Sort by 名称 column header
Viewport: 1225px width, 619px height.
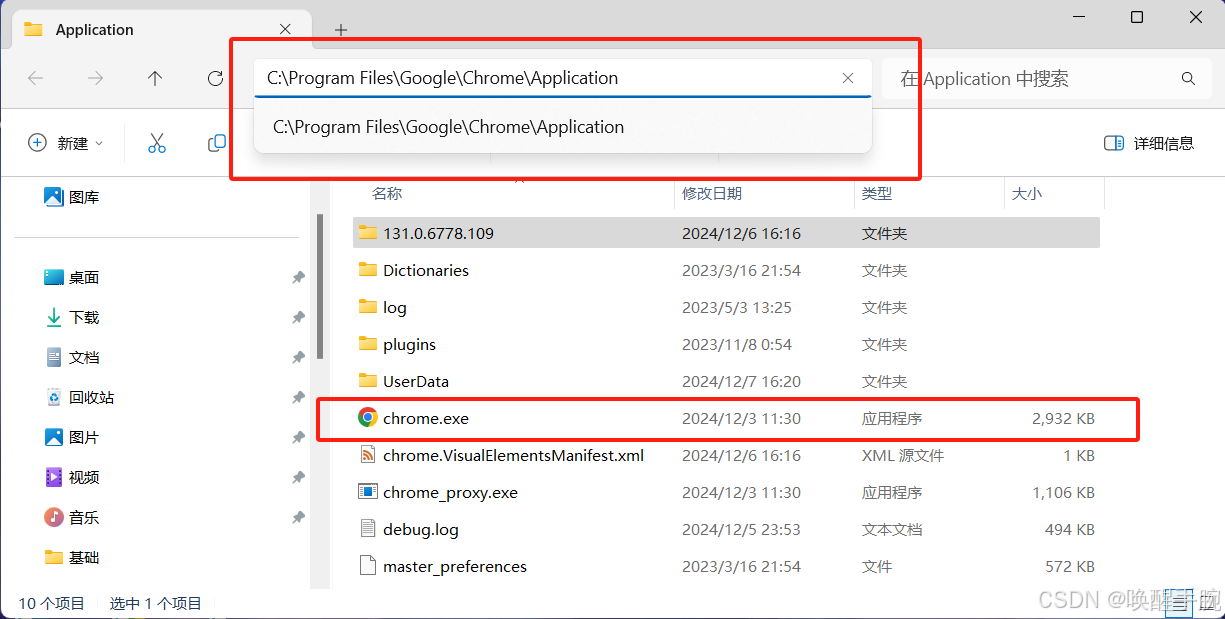click(x=387, y=194)
